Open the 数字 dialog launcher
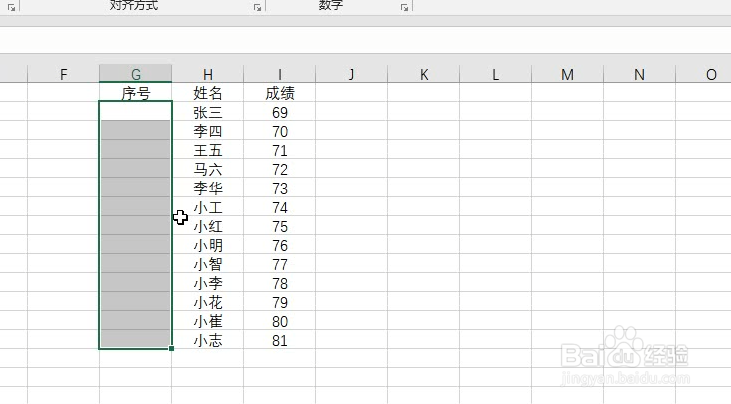The image size is (731, 404). (x=405, y=7)
